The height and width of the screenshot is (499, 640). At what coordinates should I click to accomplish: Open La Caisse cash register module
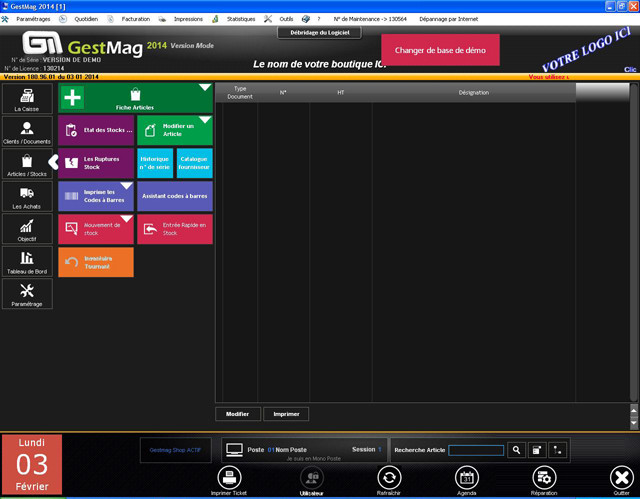(x=27, y=99)
